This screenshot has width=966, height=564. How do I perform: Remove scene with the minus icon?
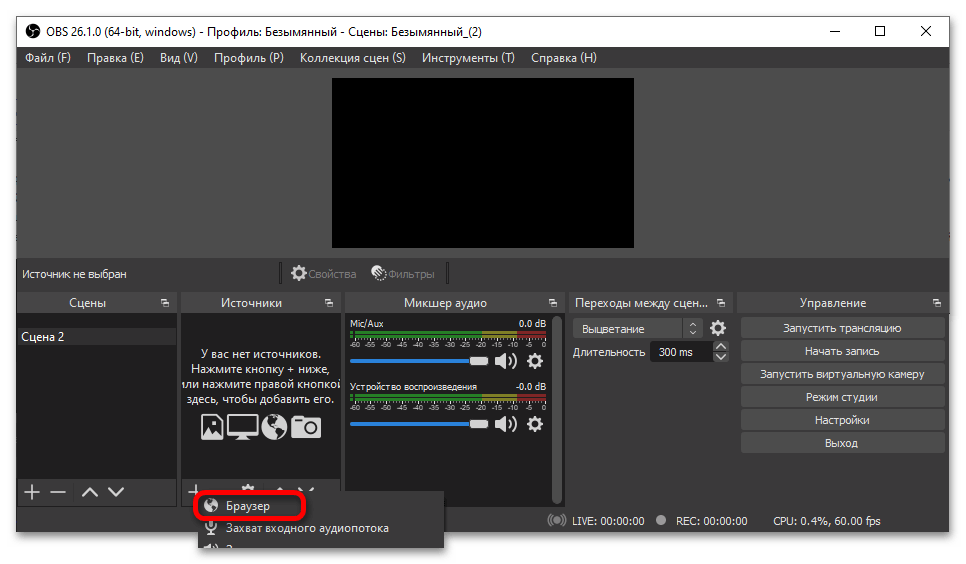click(x=58, y=492)
